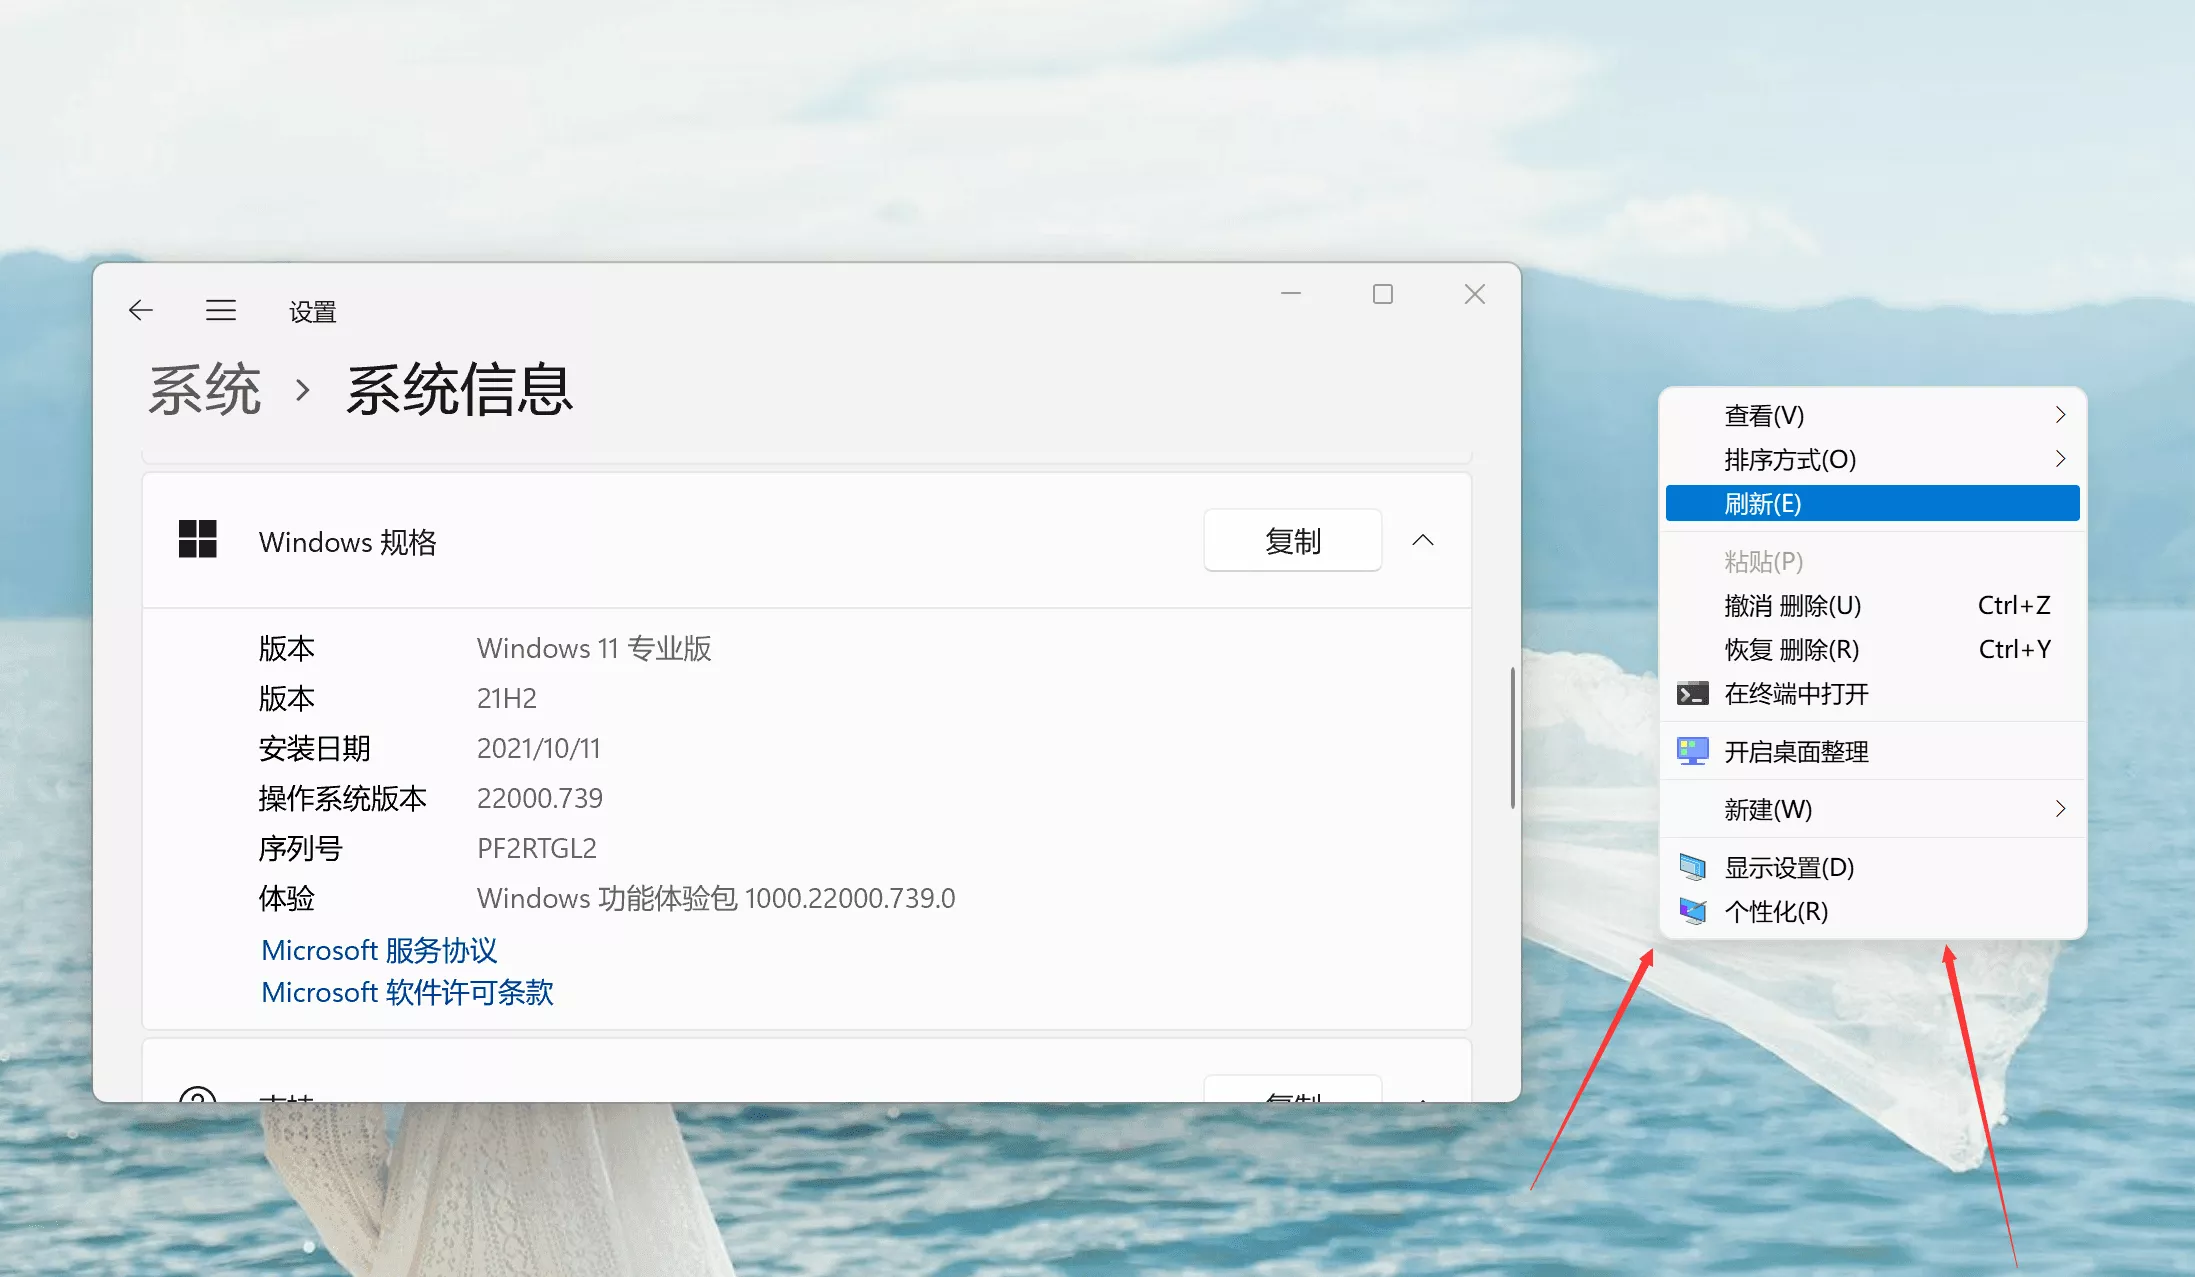Click the 安装日期 label

click(x=314, y=748)
